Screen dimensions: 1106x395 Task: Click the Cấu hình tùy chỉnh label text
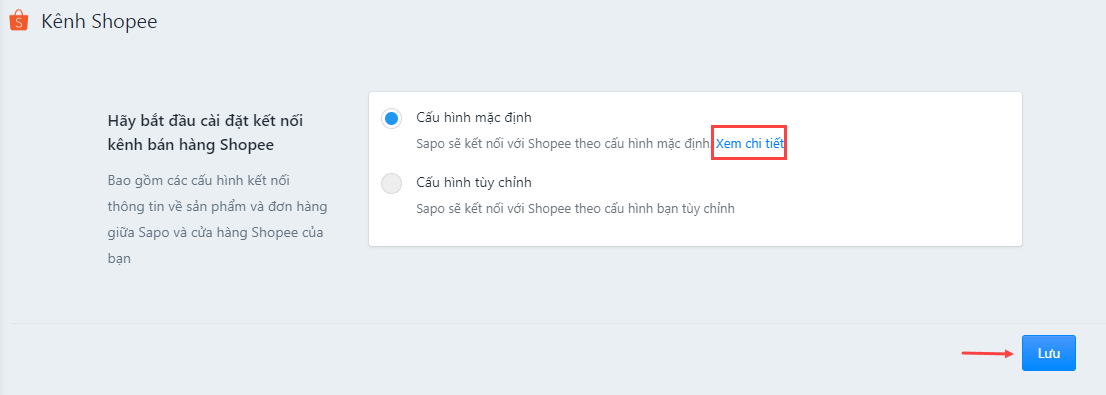pyautogui.click(x=474, y=183)
